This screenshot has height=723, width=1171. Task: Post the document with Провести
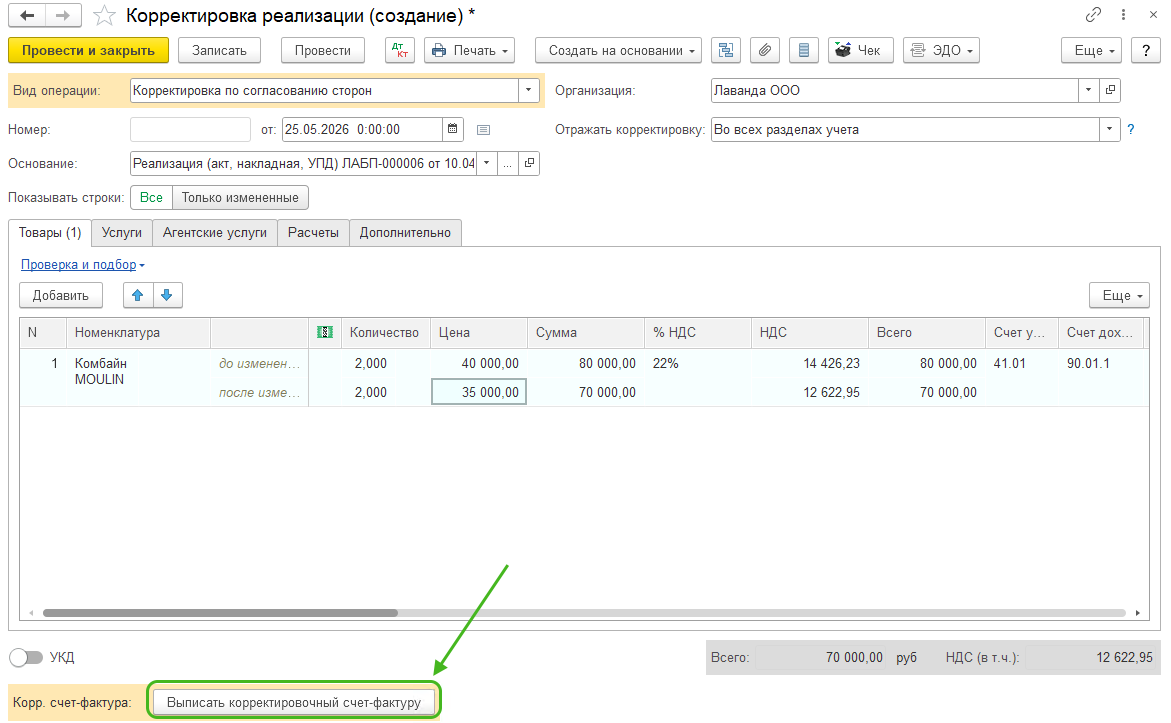tap(323, 50)
